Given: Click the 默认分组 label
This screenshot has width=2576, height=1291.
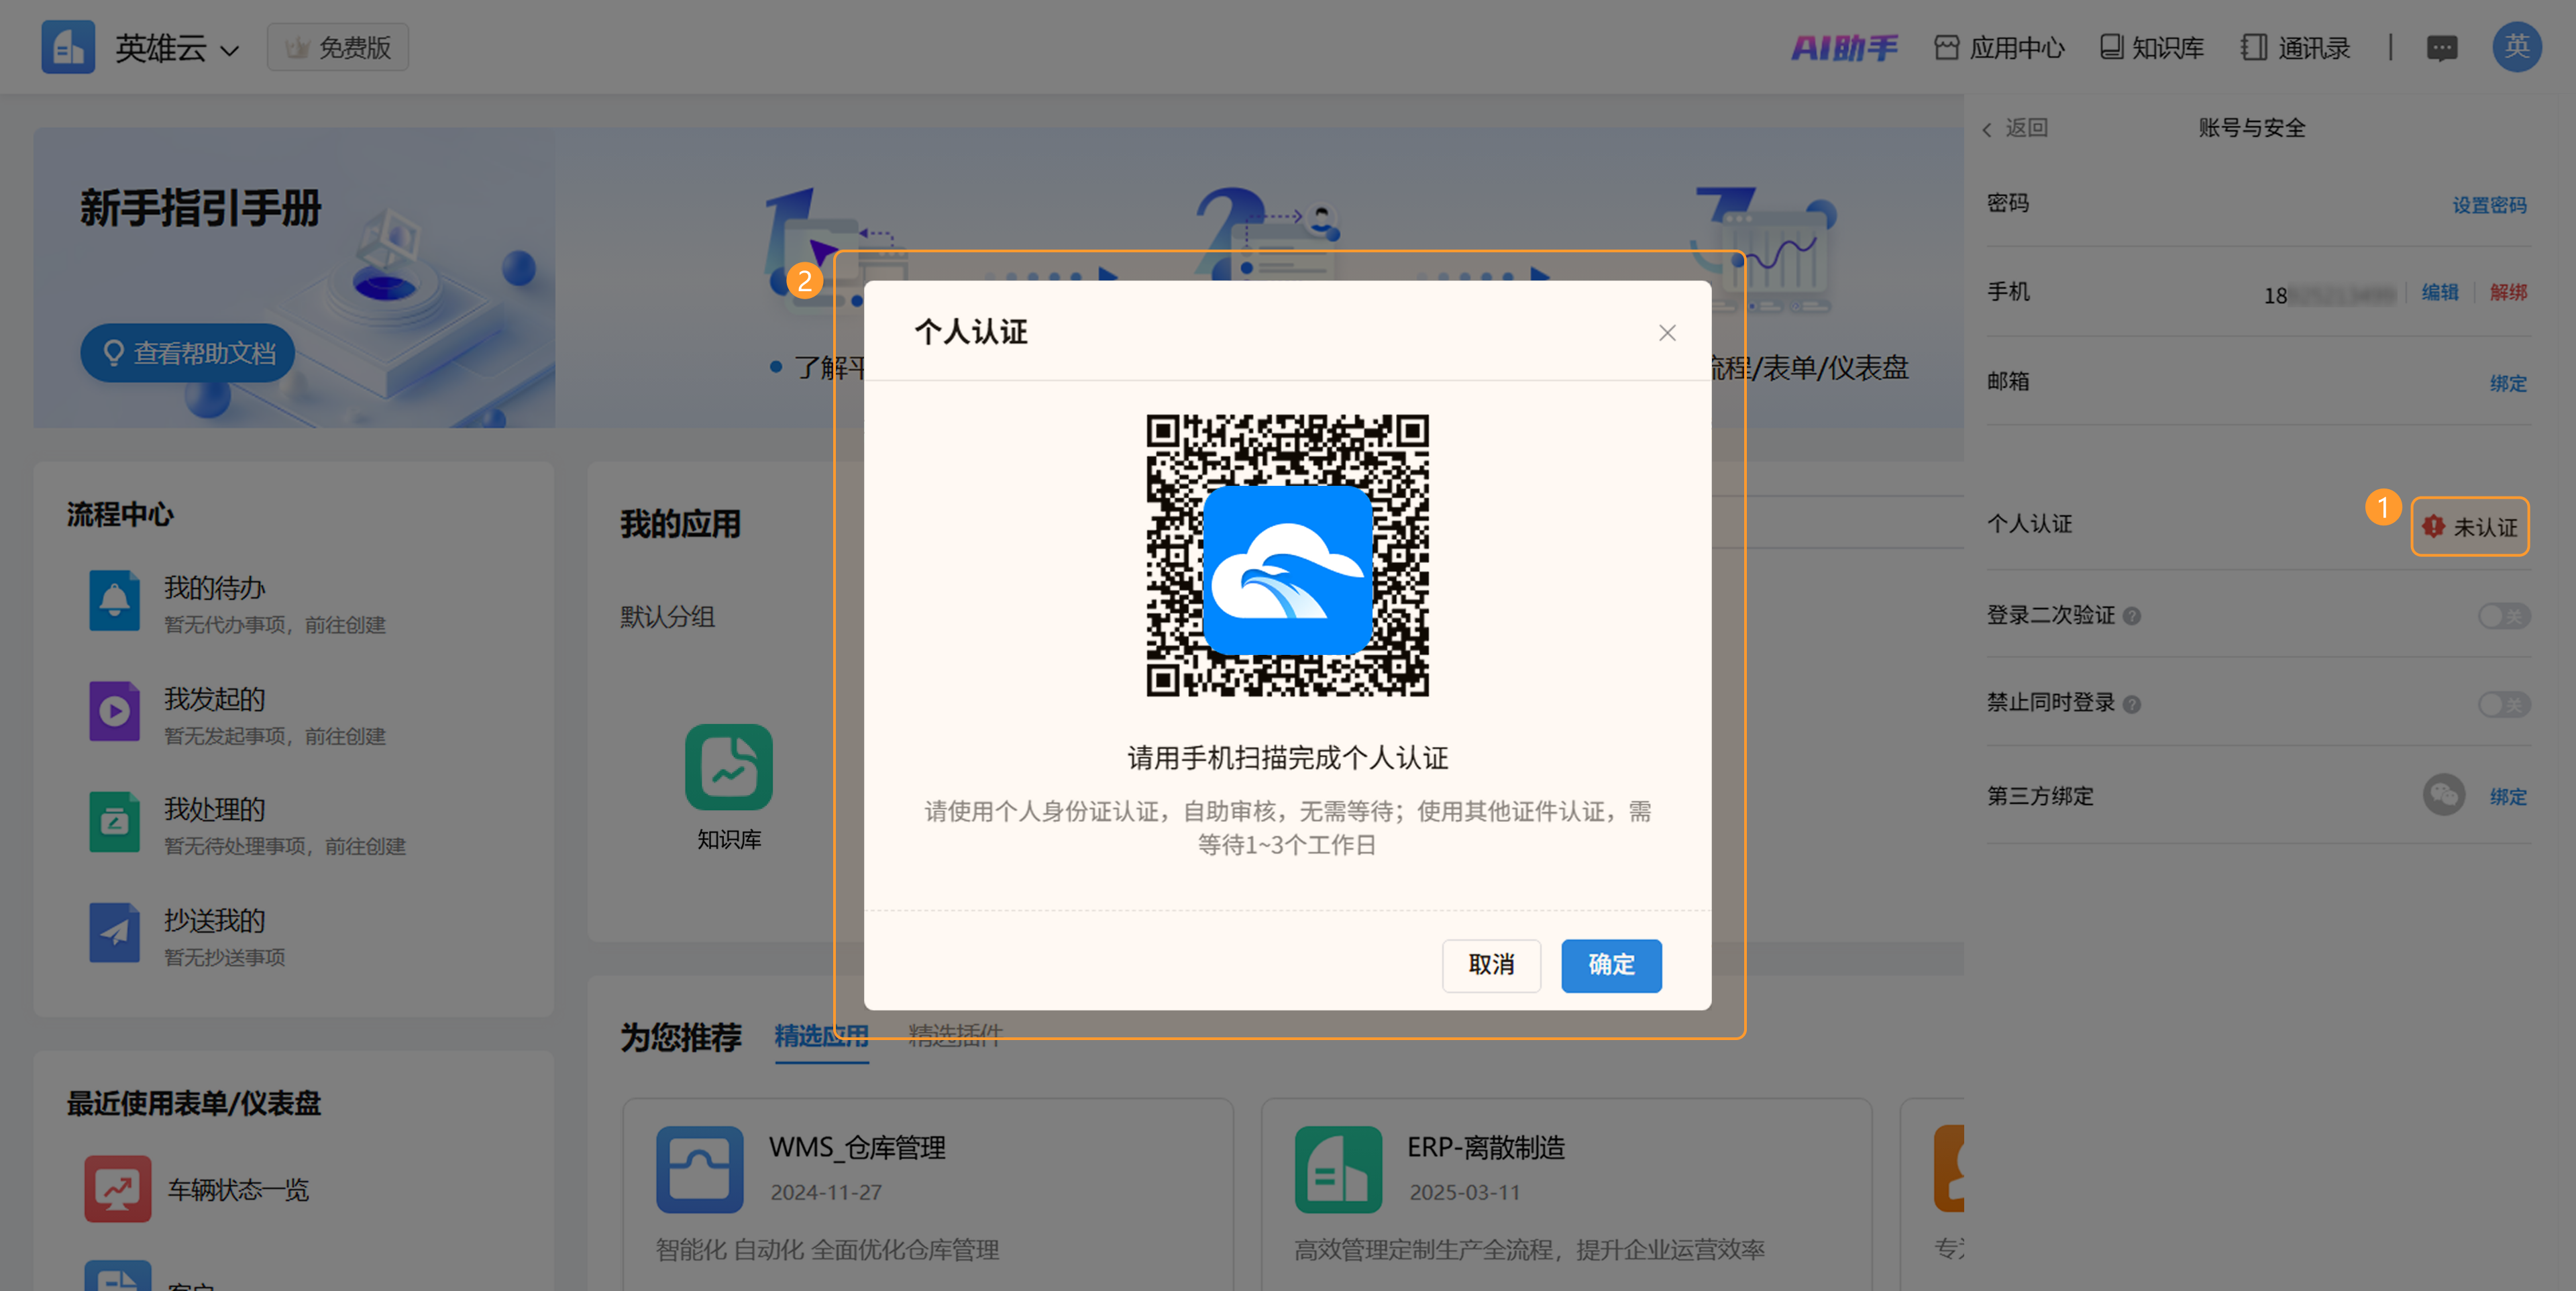Looking at the screenshot, I should coord(667,617).
